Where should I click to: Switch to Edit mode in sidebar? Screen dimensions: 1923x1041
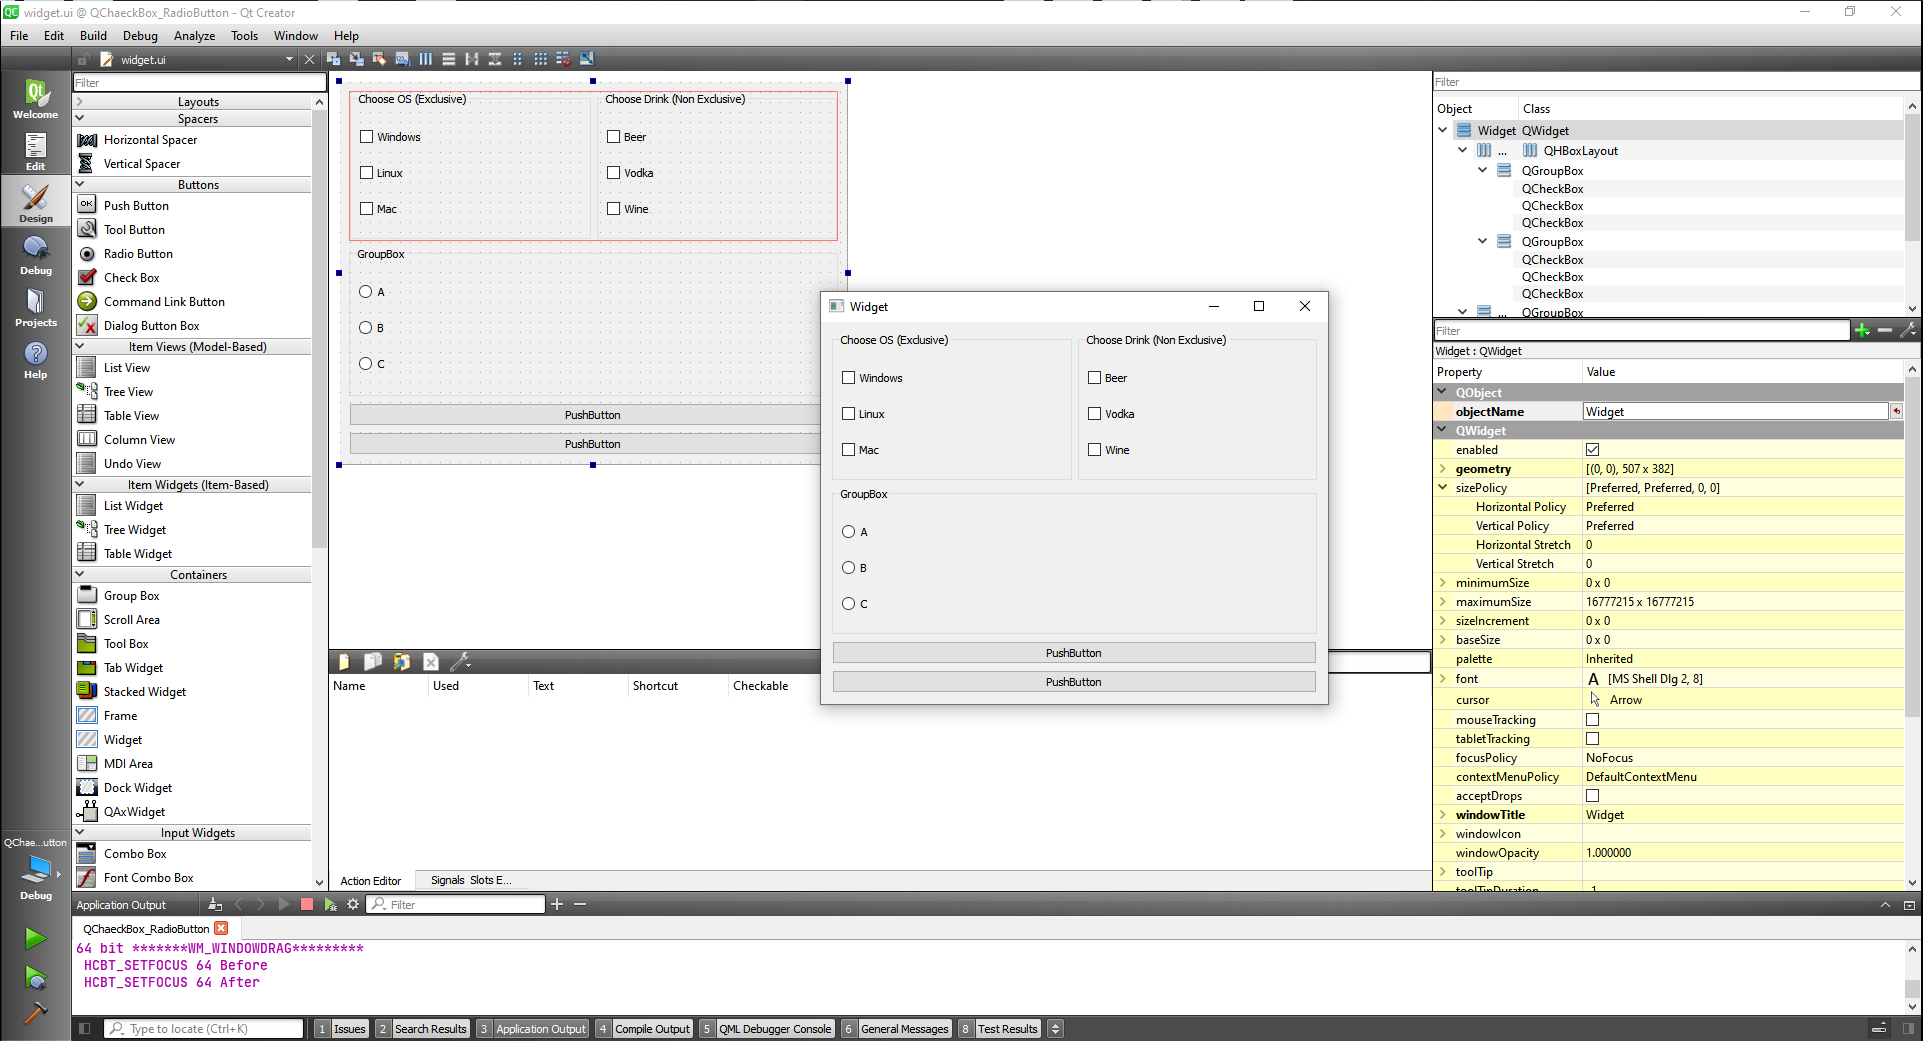35,151
